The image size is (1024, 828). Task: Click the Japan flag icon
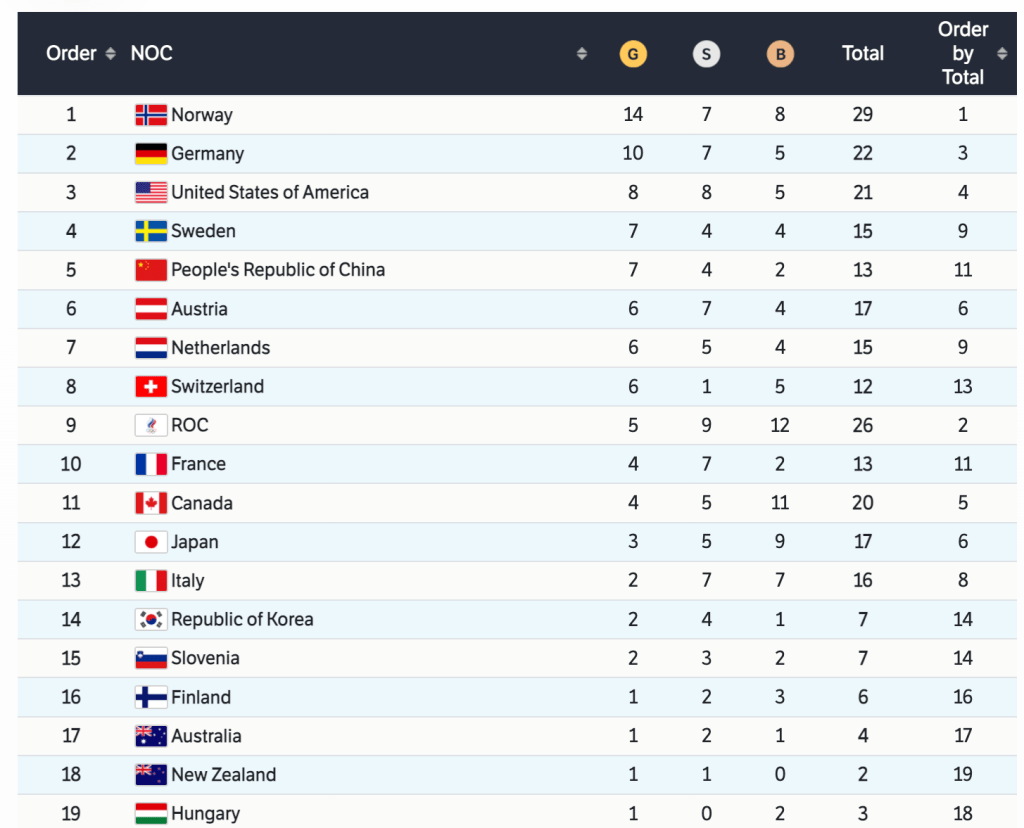tap(151, 542)
